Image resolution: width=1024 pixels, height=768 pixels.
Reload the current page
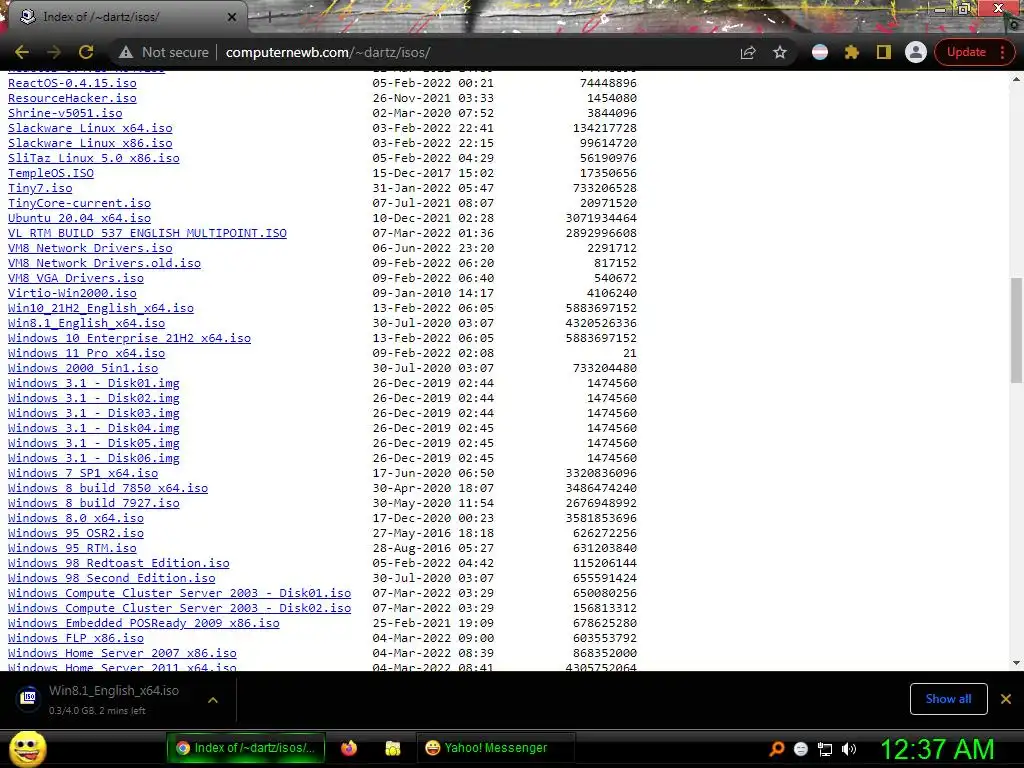86,52
